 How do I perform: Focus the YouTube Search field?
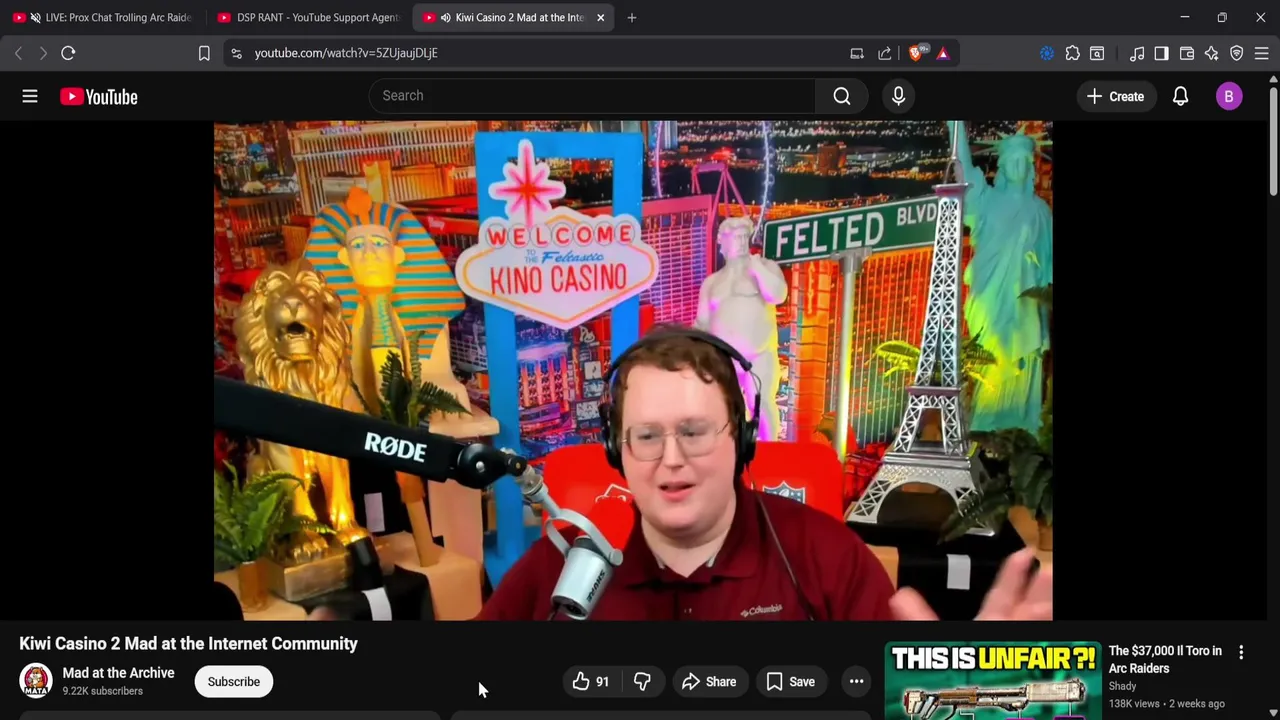592,96
